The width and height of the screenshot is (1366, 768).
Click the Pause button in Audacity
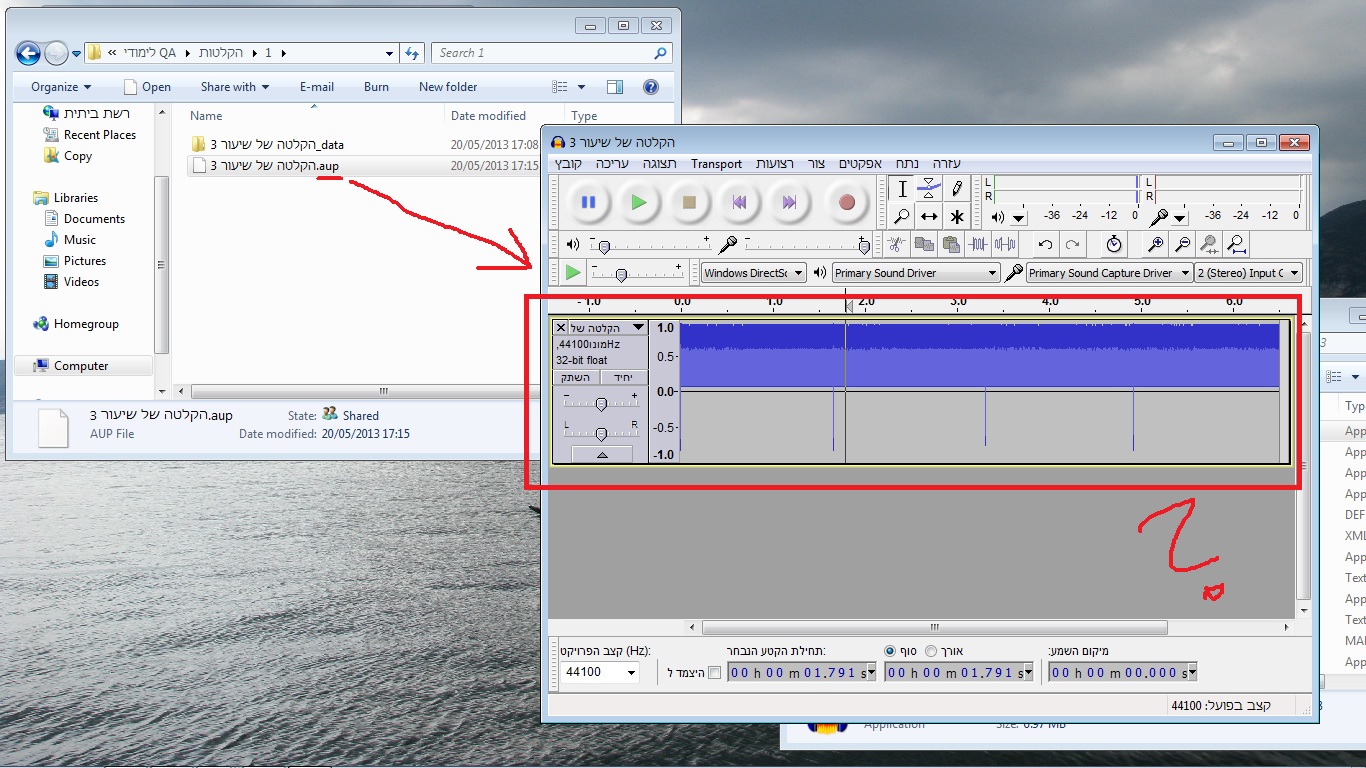(588, 202)
